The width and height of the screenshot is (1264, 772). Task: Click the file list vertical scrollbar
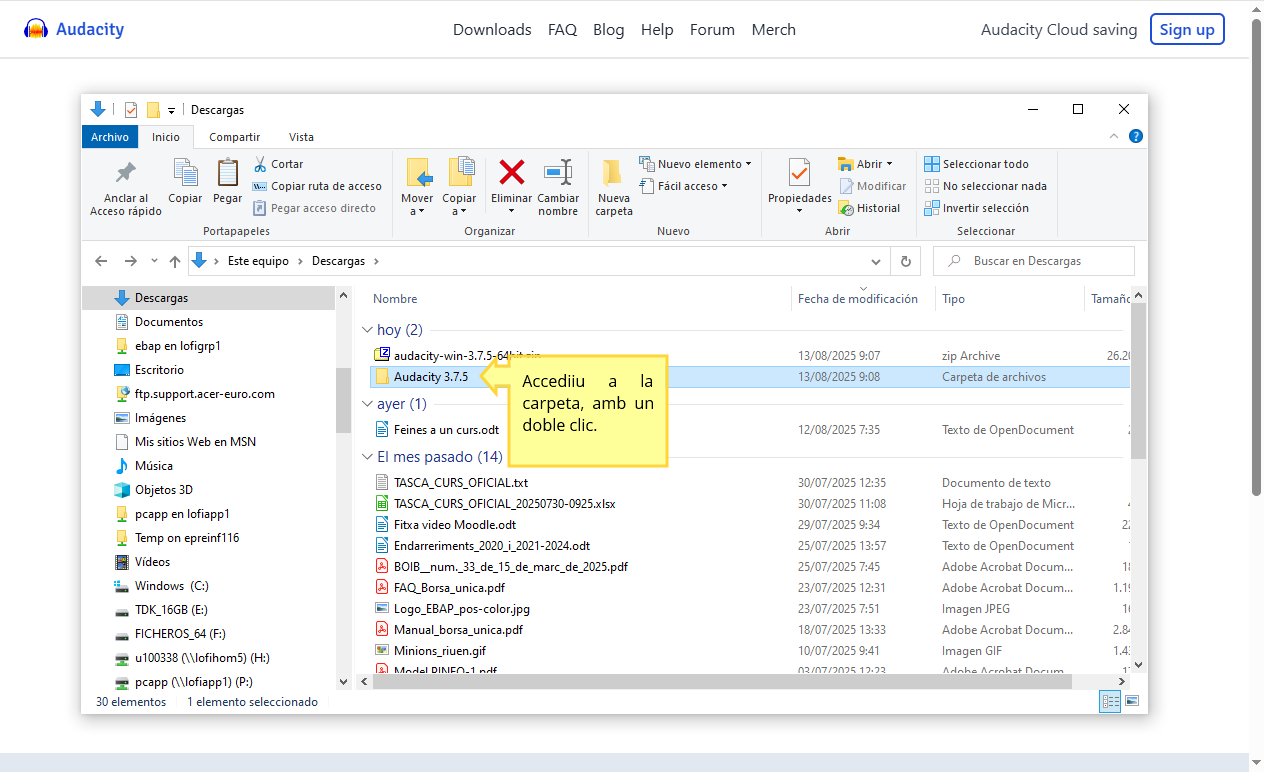click(1138, 382)
